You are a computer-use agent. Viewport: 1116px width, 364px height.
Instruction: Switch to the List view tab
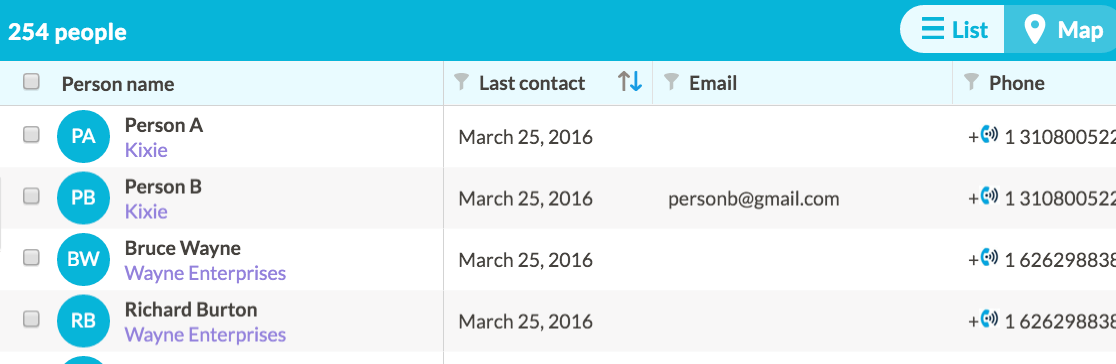click(x=954, y=30)
